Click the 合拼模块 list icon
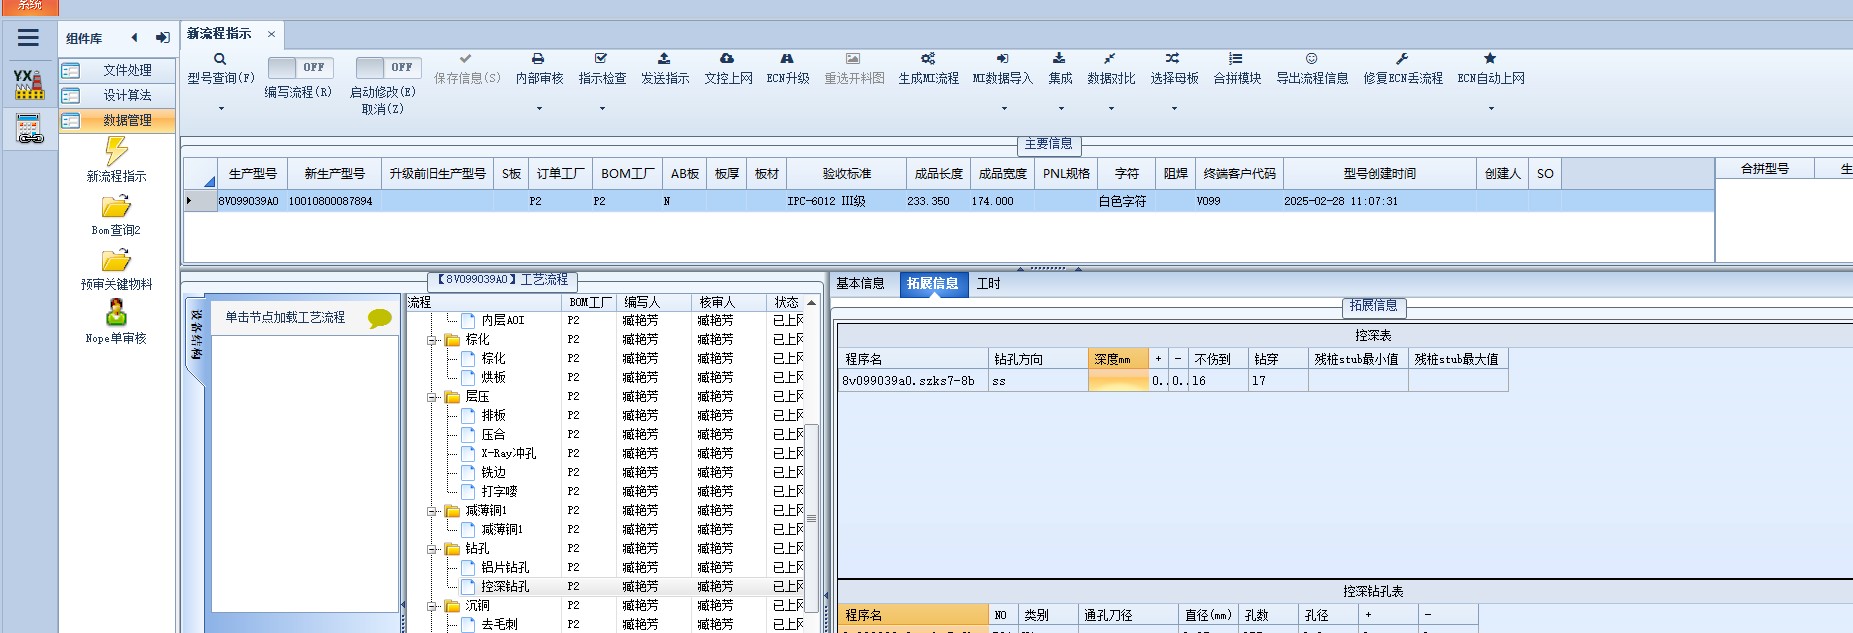 [1236, 59]
